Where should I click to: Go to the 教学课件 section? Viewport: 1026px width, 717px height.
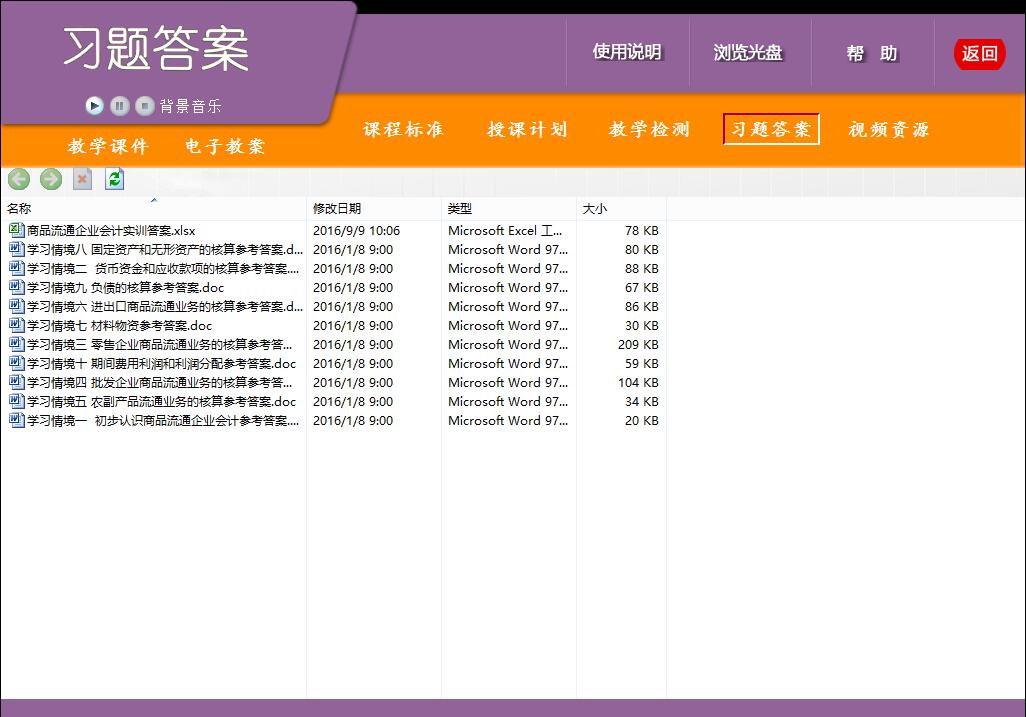pos(108,147)
